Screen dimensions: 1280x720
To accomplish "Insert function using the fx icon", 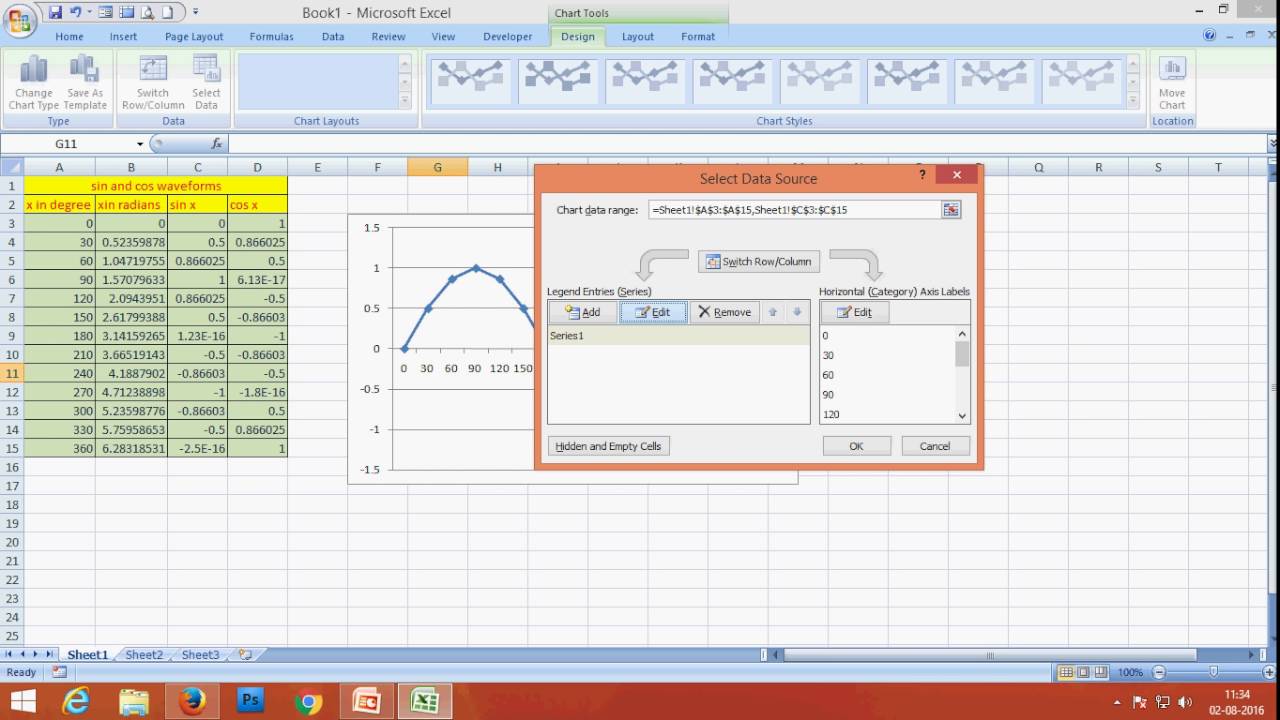I will (217, 144).
